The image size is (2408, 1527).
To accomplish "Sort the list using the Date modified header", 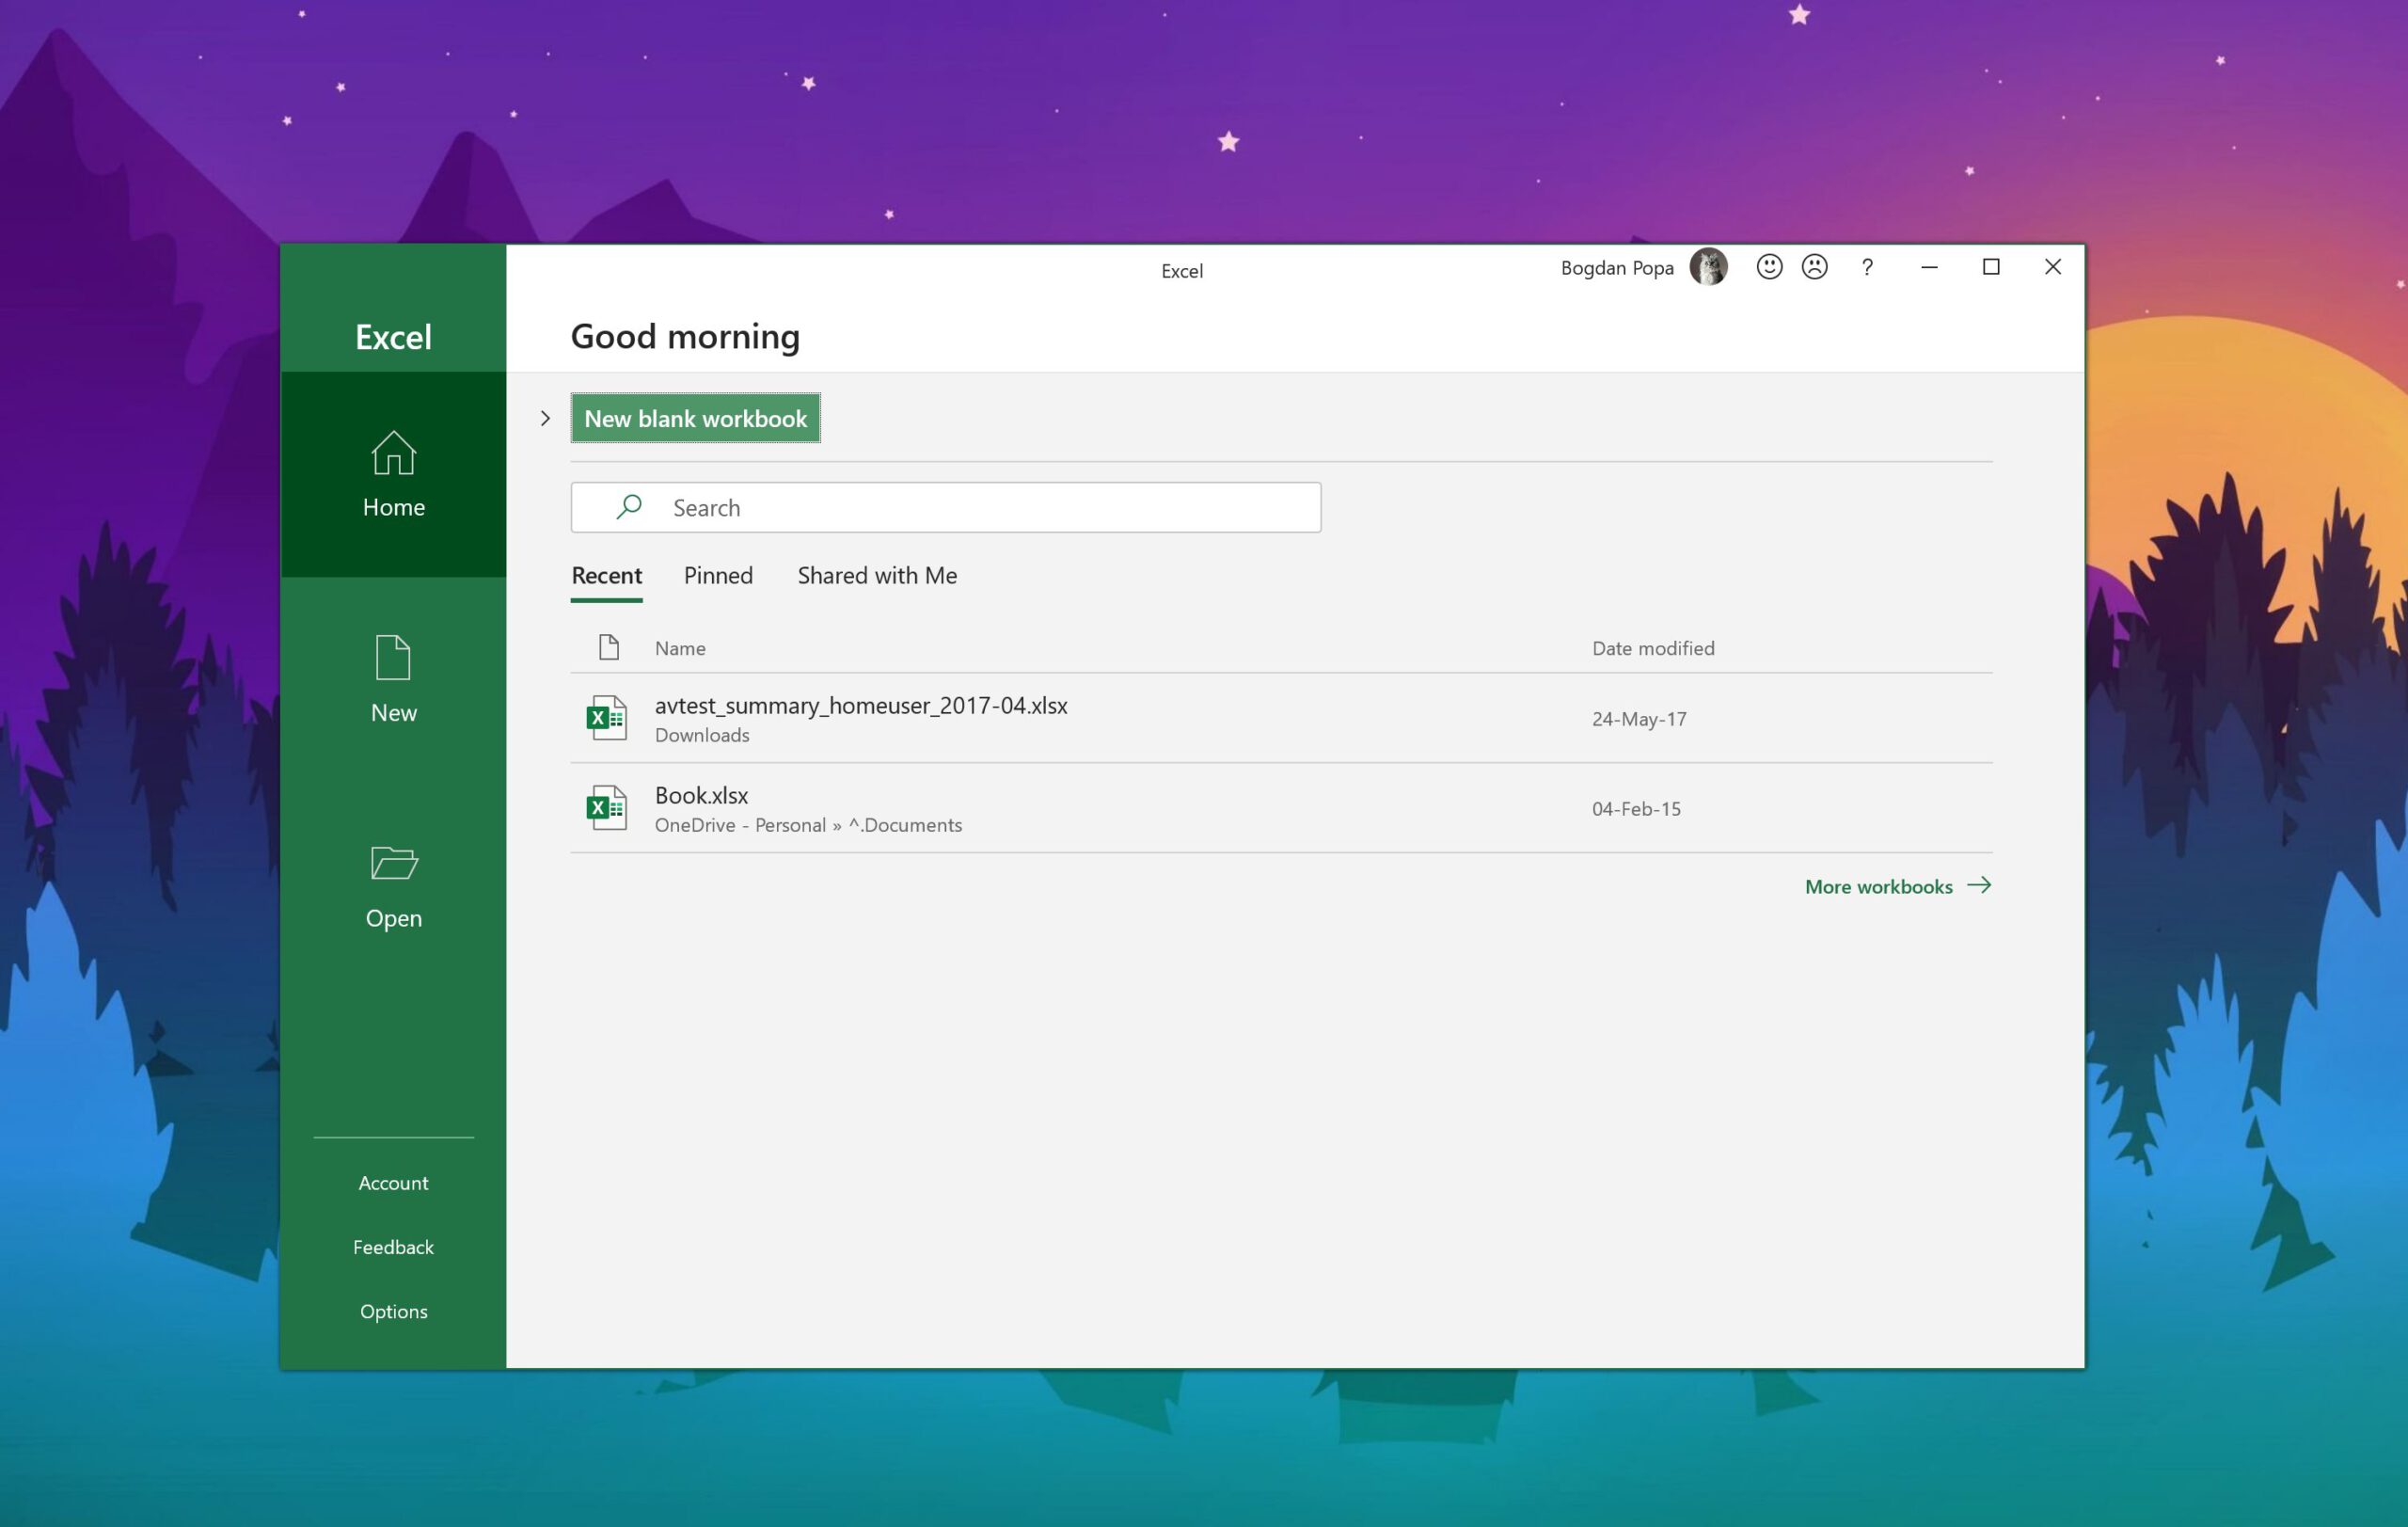I will 1653,648.
